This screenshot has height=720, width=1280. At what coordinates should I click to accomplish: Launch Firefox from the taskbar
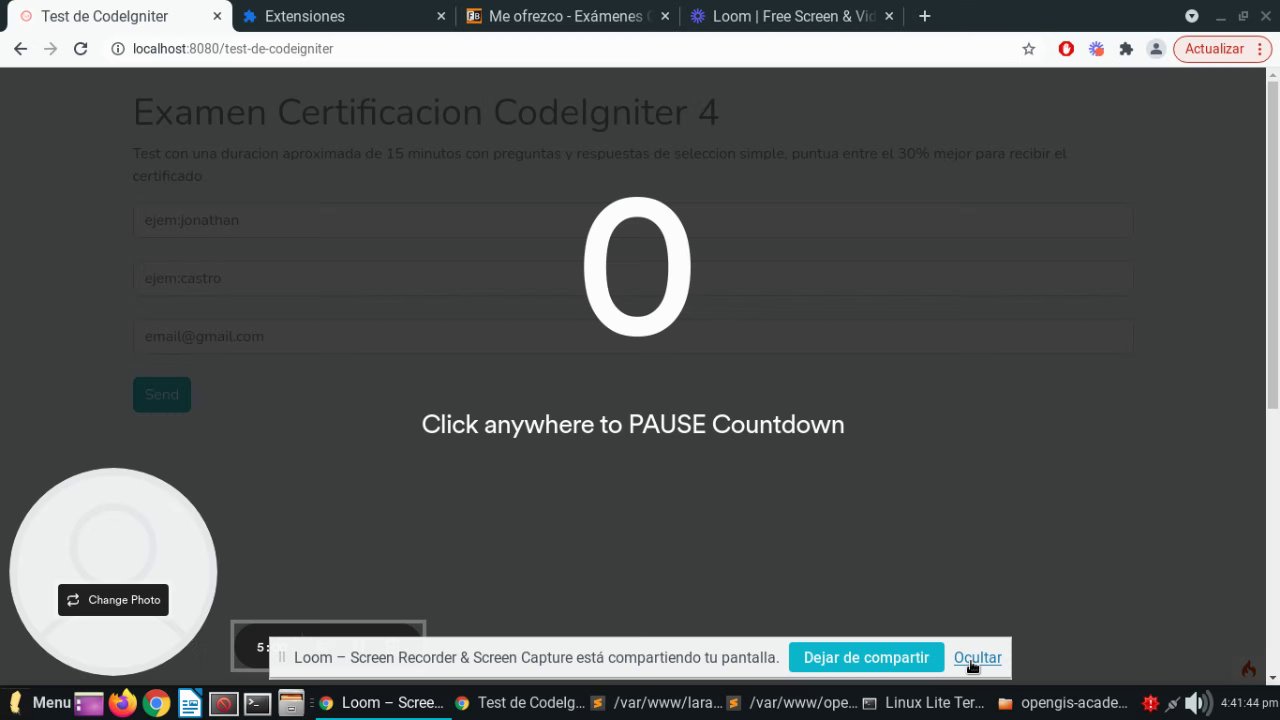pos(122,703)
